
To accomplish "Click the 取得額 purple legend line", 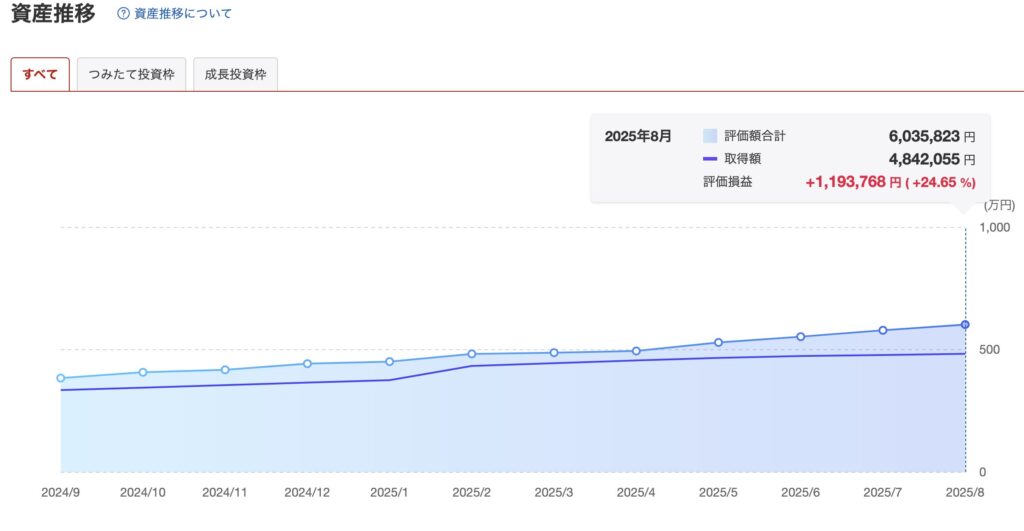I will tap(710, 159).
